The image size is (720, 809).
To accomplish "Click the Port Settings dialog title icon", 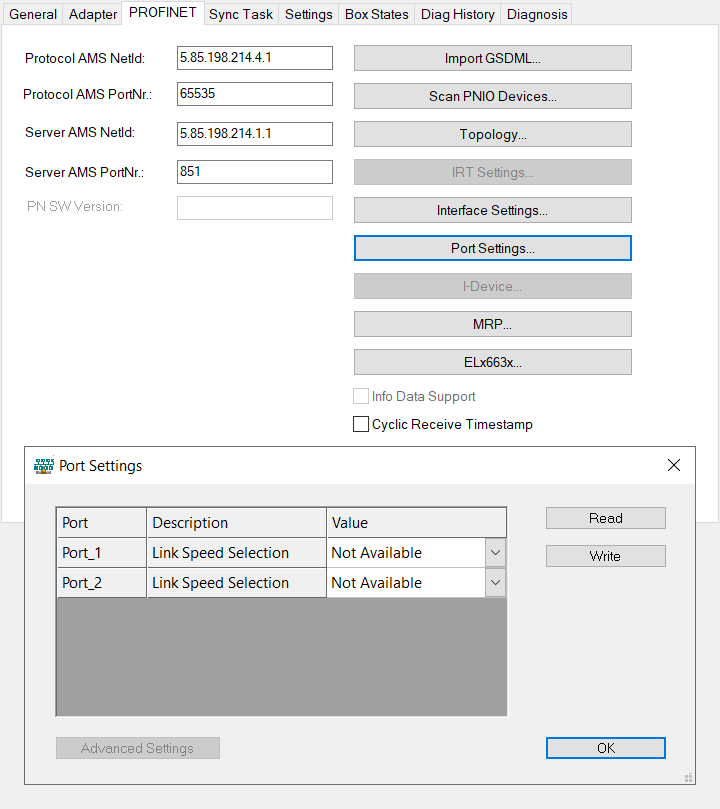I will point(44,465).
